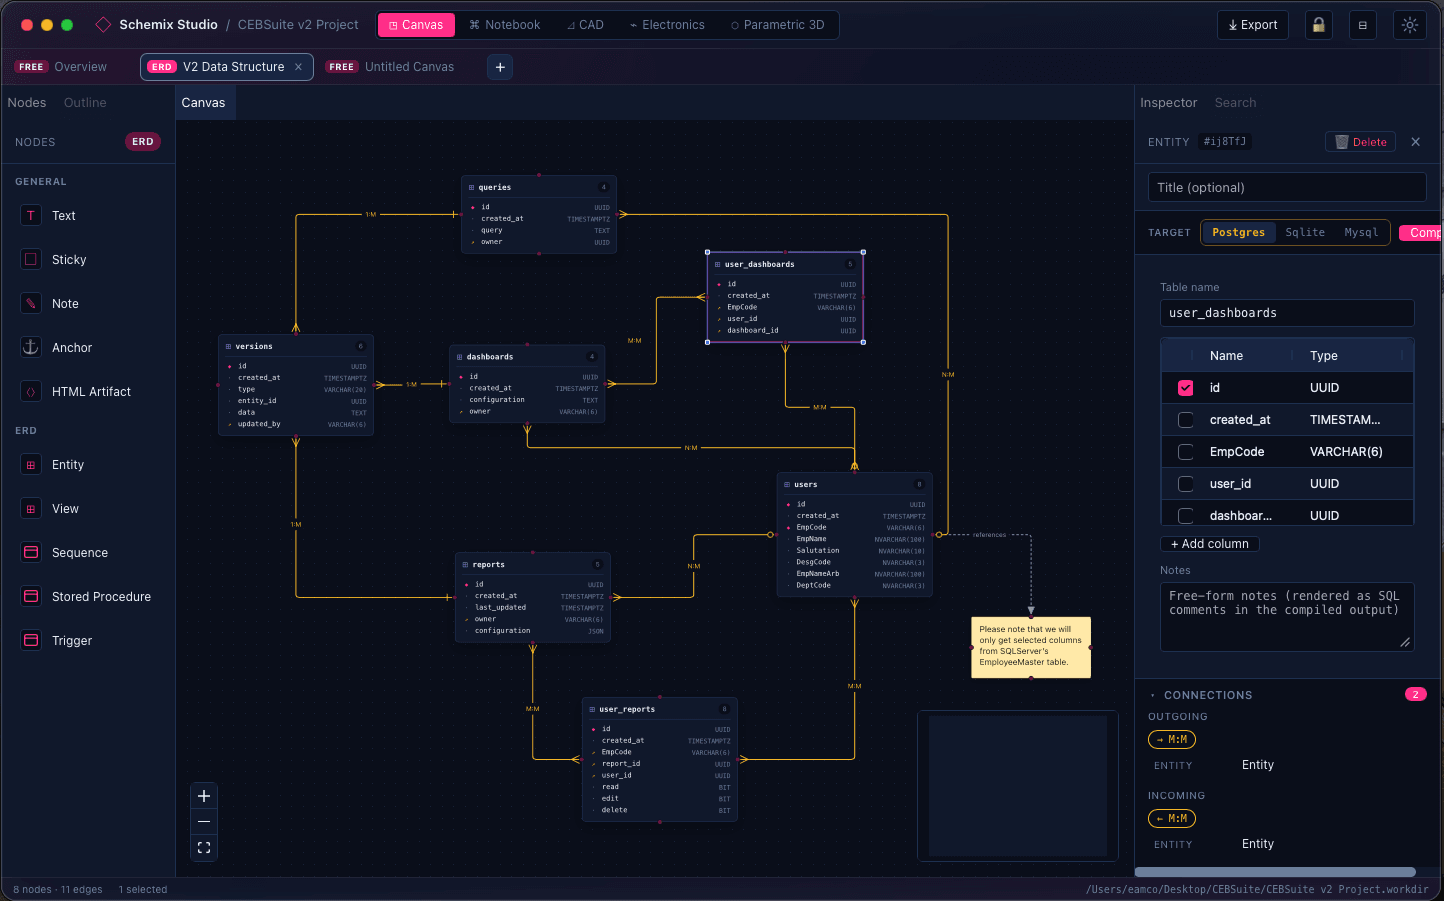Viewport: 1444px width, 901px height.
Task: Switch to the Untitled Canvas tab
Action: (x=391, y=67)
